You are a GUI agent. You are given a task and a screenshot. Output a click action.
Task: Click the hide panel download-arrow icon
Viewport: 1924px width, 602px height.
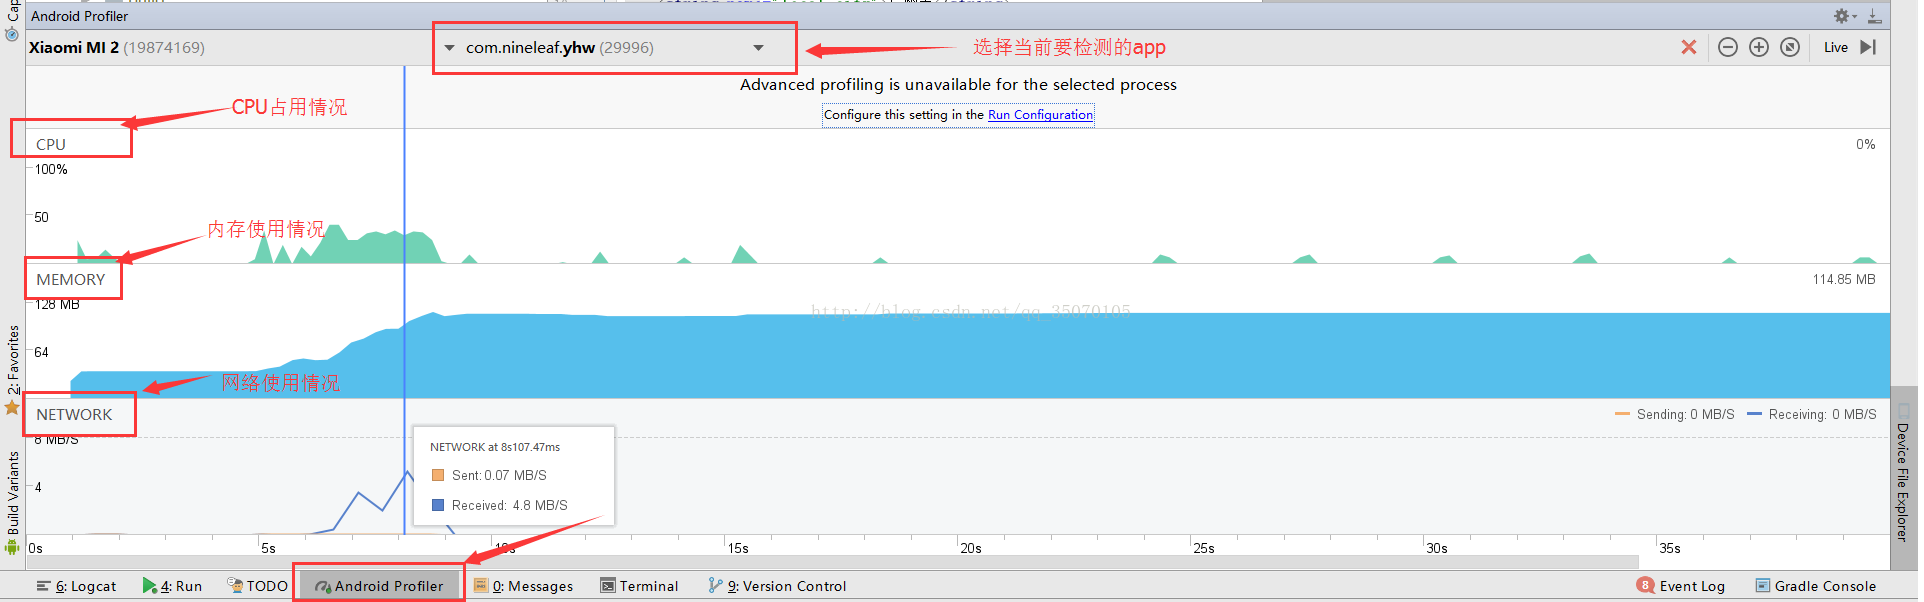[1875, 16]
